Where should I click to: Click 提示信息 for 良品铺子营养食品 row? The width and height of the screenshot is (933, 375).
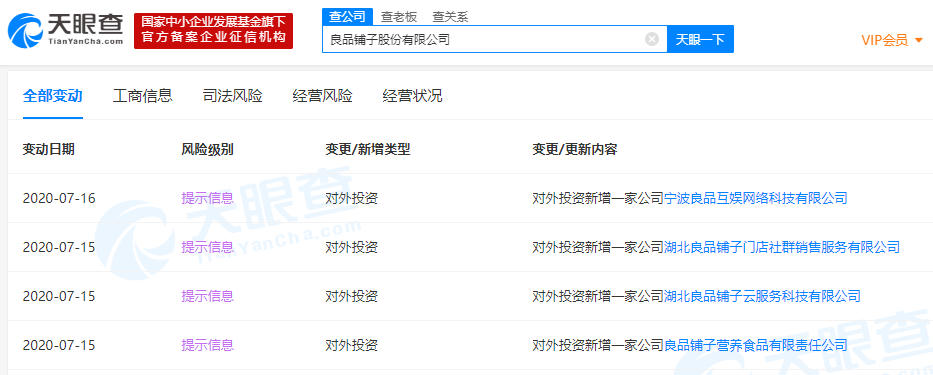208,345
